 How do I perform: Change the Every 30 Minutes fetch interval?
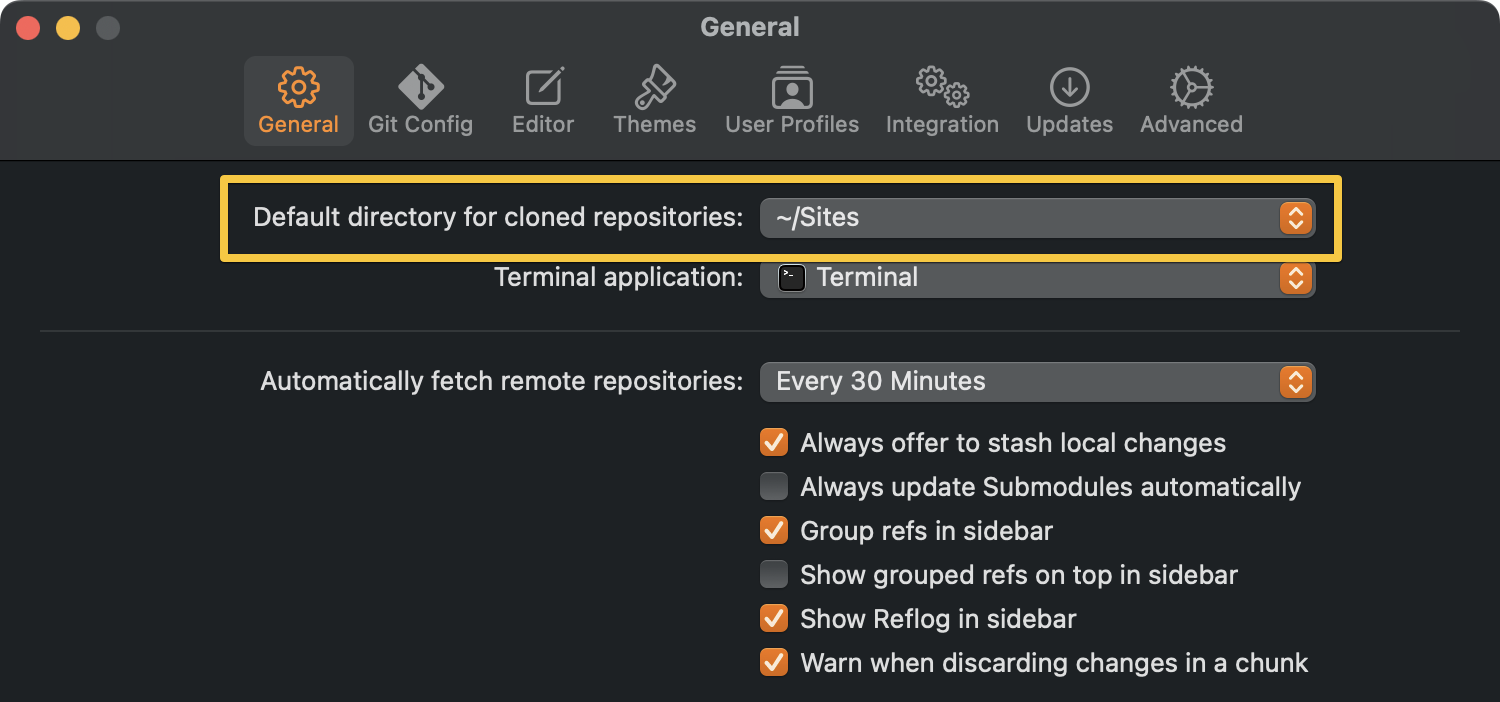click(x=1295, y=381)
